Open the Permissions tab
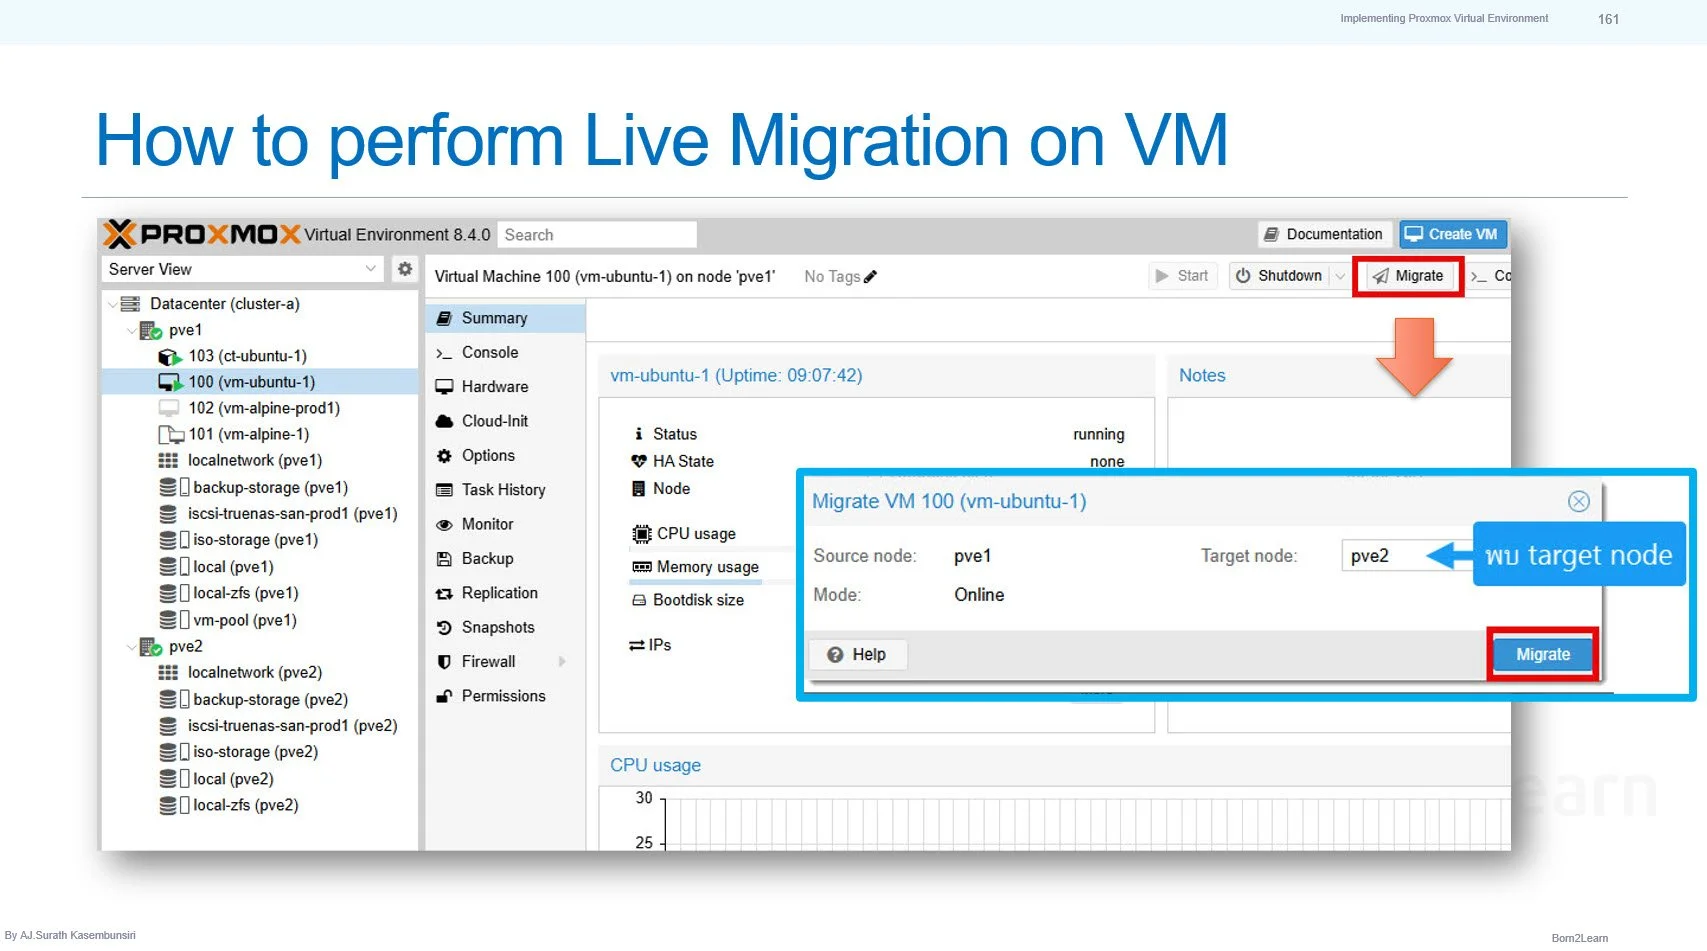The width and height of the screenshot is (1707, 951). 505,695
